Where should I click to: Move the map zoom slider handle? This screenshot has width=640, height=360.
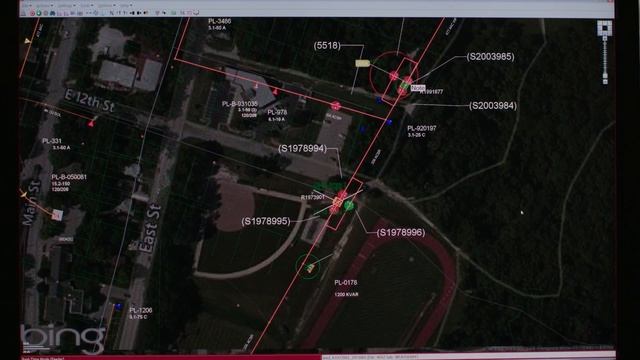click(605, 76)
